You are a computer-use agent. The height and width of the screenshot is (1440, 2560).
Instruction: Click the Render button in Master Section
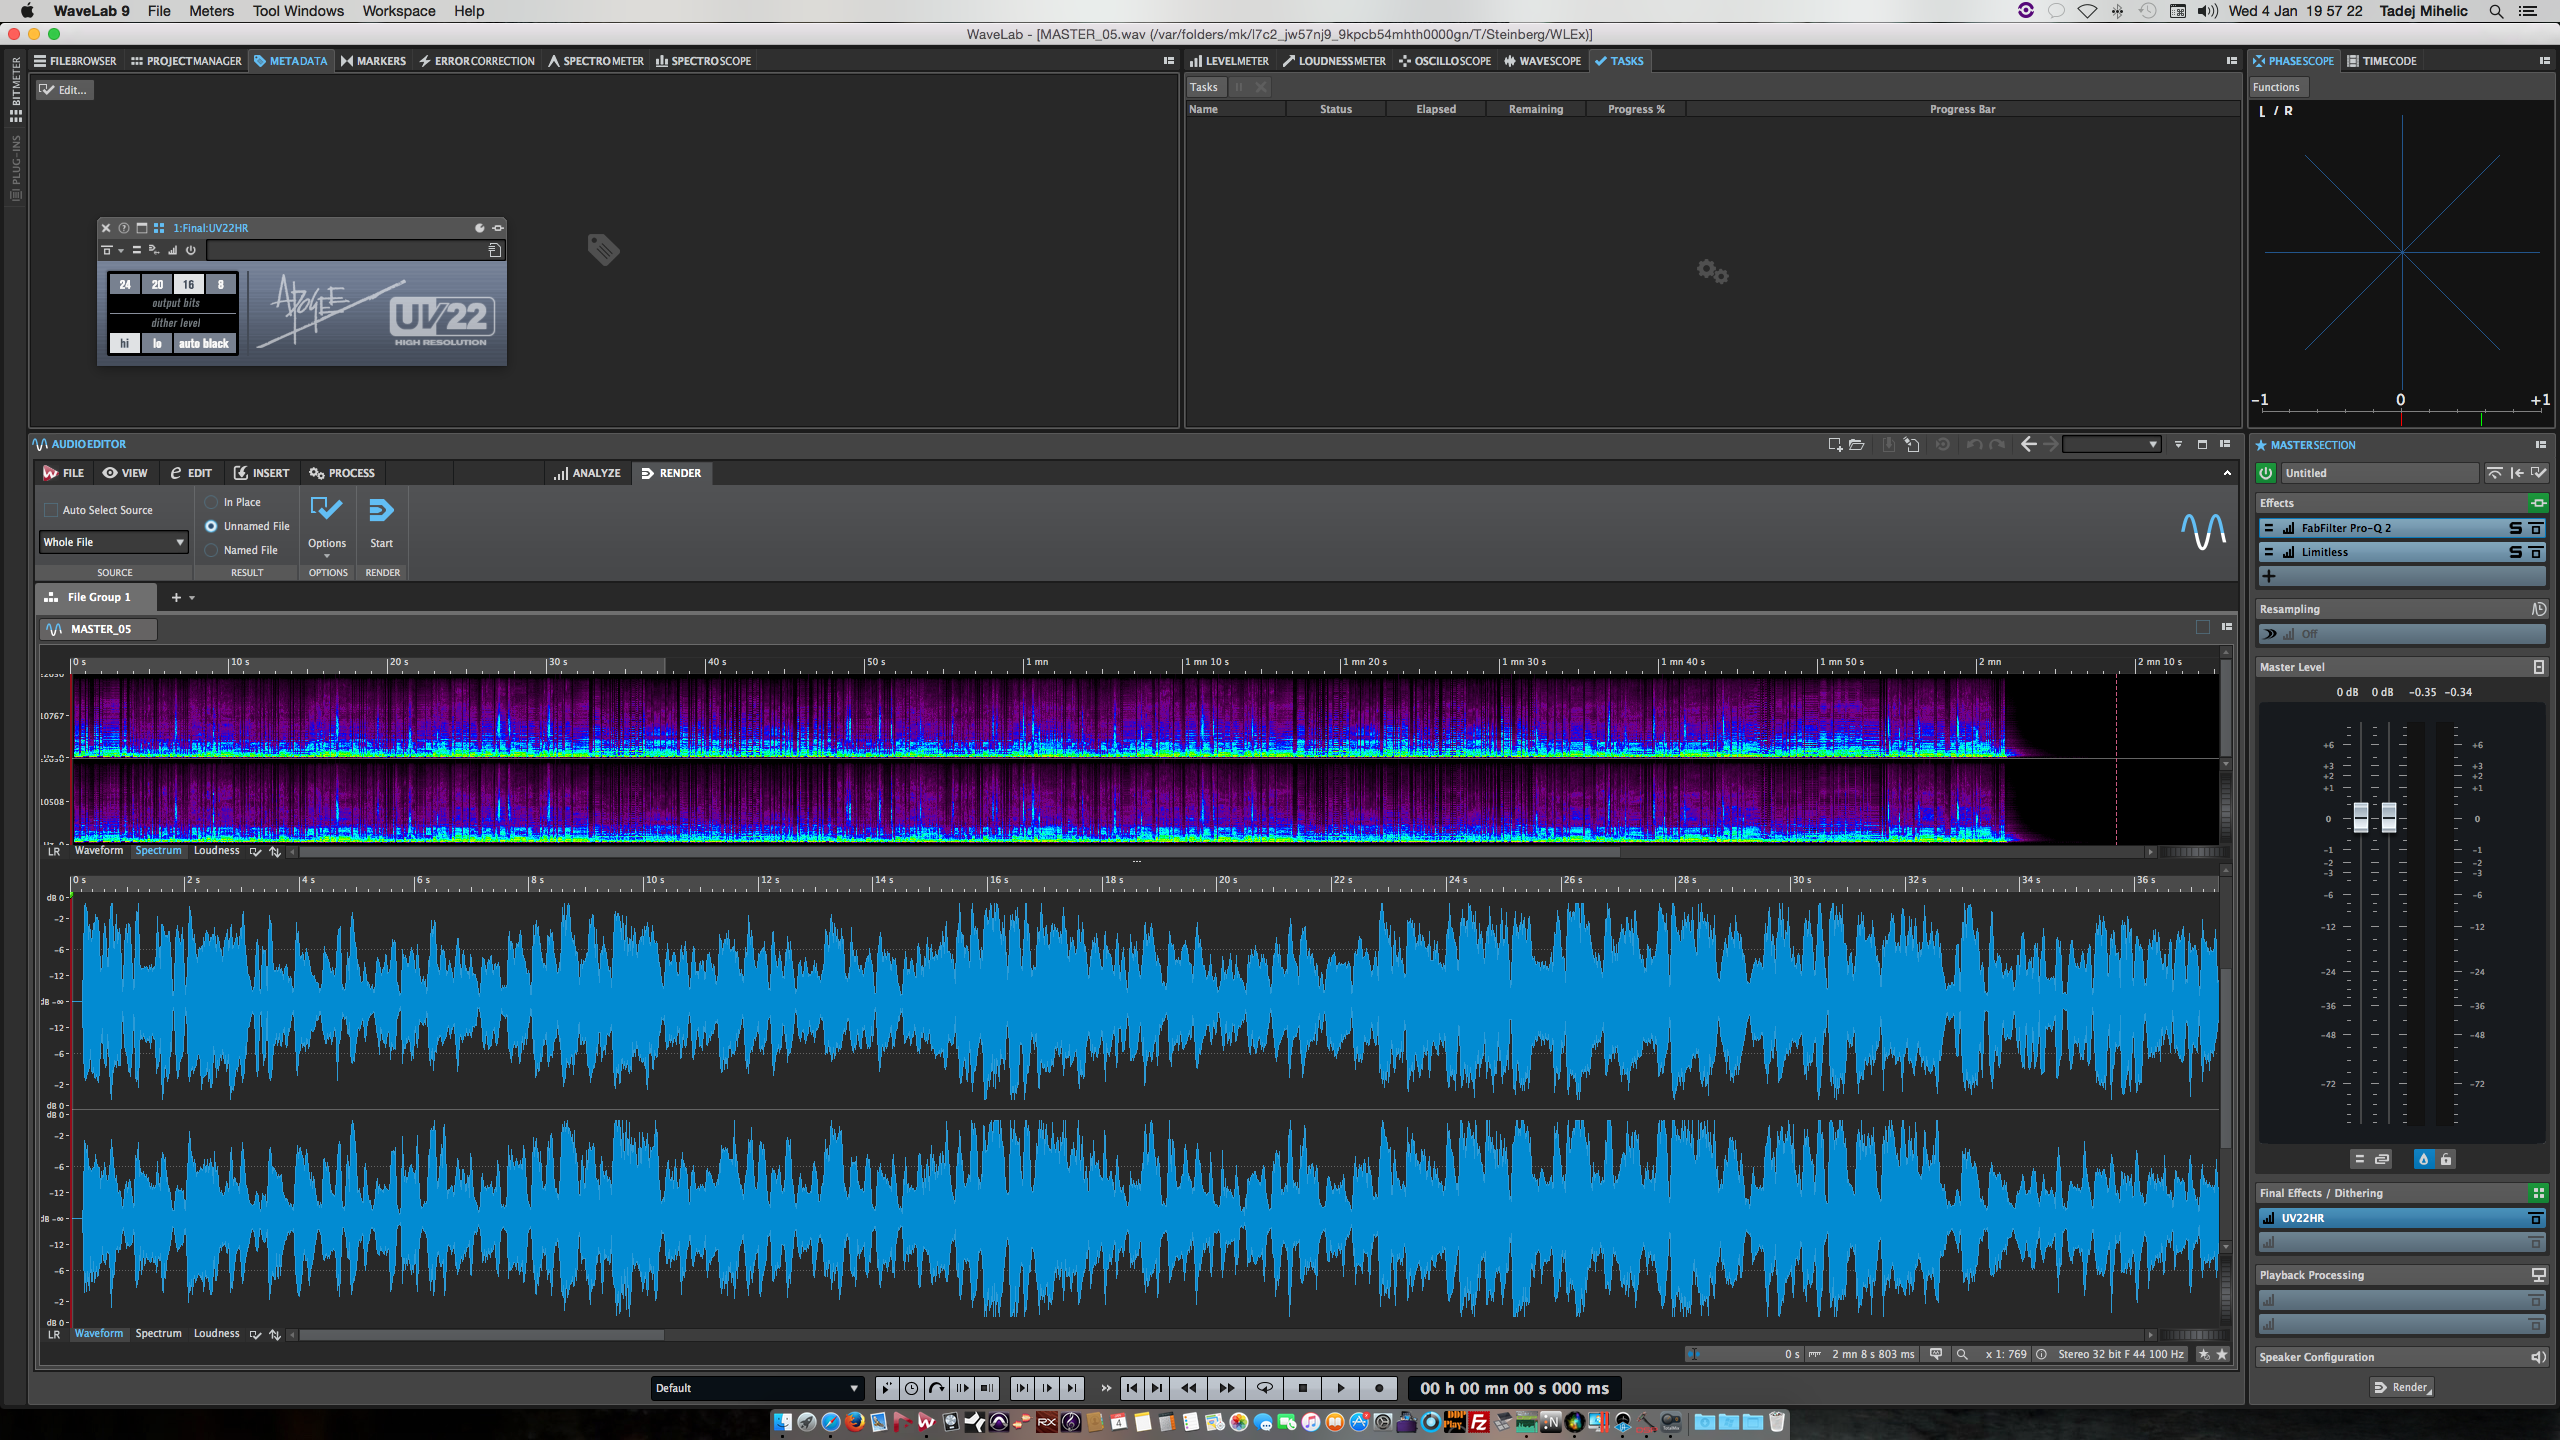[2400, 1387]
